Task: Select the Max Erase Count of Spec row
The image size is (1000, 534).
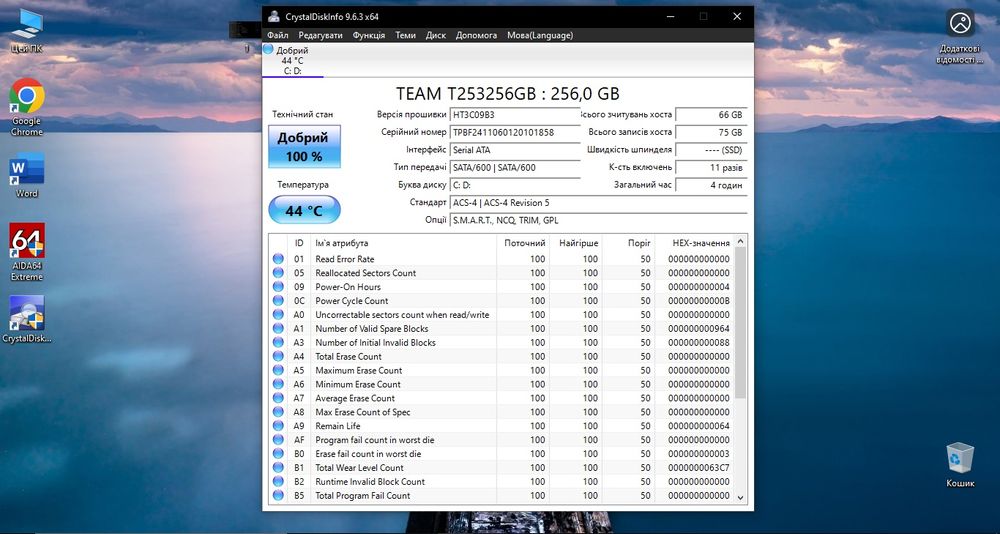Action: coord(502,412)
